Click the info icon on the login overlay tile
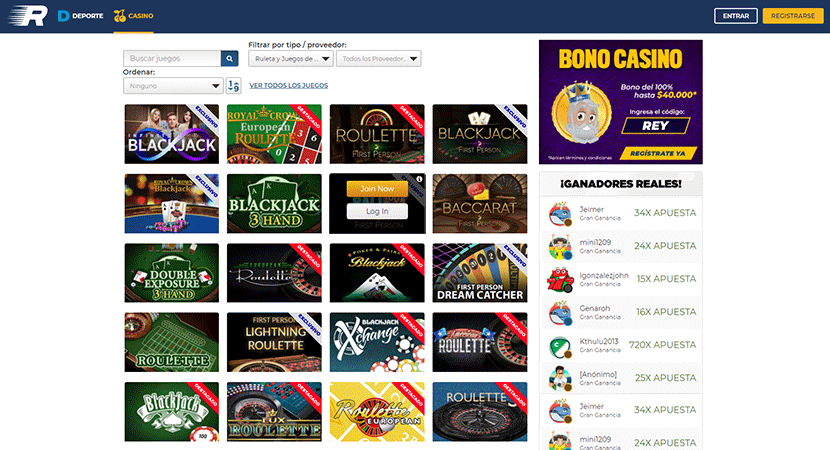830x450 pixels. [x=419, y=179]
